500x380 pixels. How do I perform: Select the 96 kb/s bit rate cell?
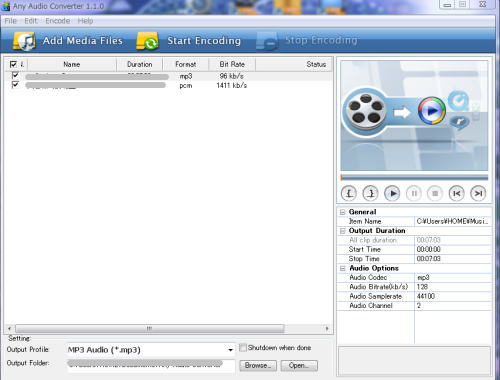(232, 76)
